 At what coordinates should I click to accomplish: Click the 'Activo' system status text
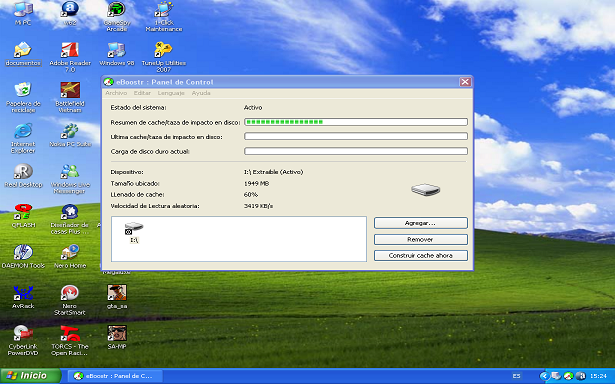253,107
